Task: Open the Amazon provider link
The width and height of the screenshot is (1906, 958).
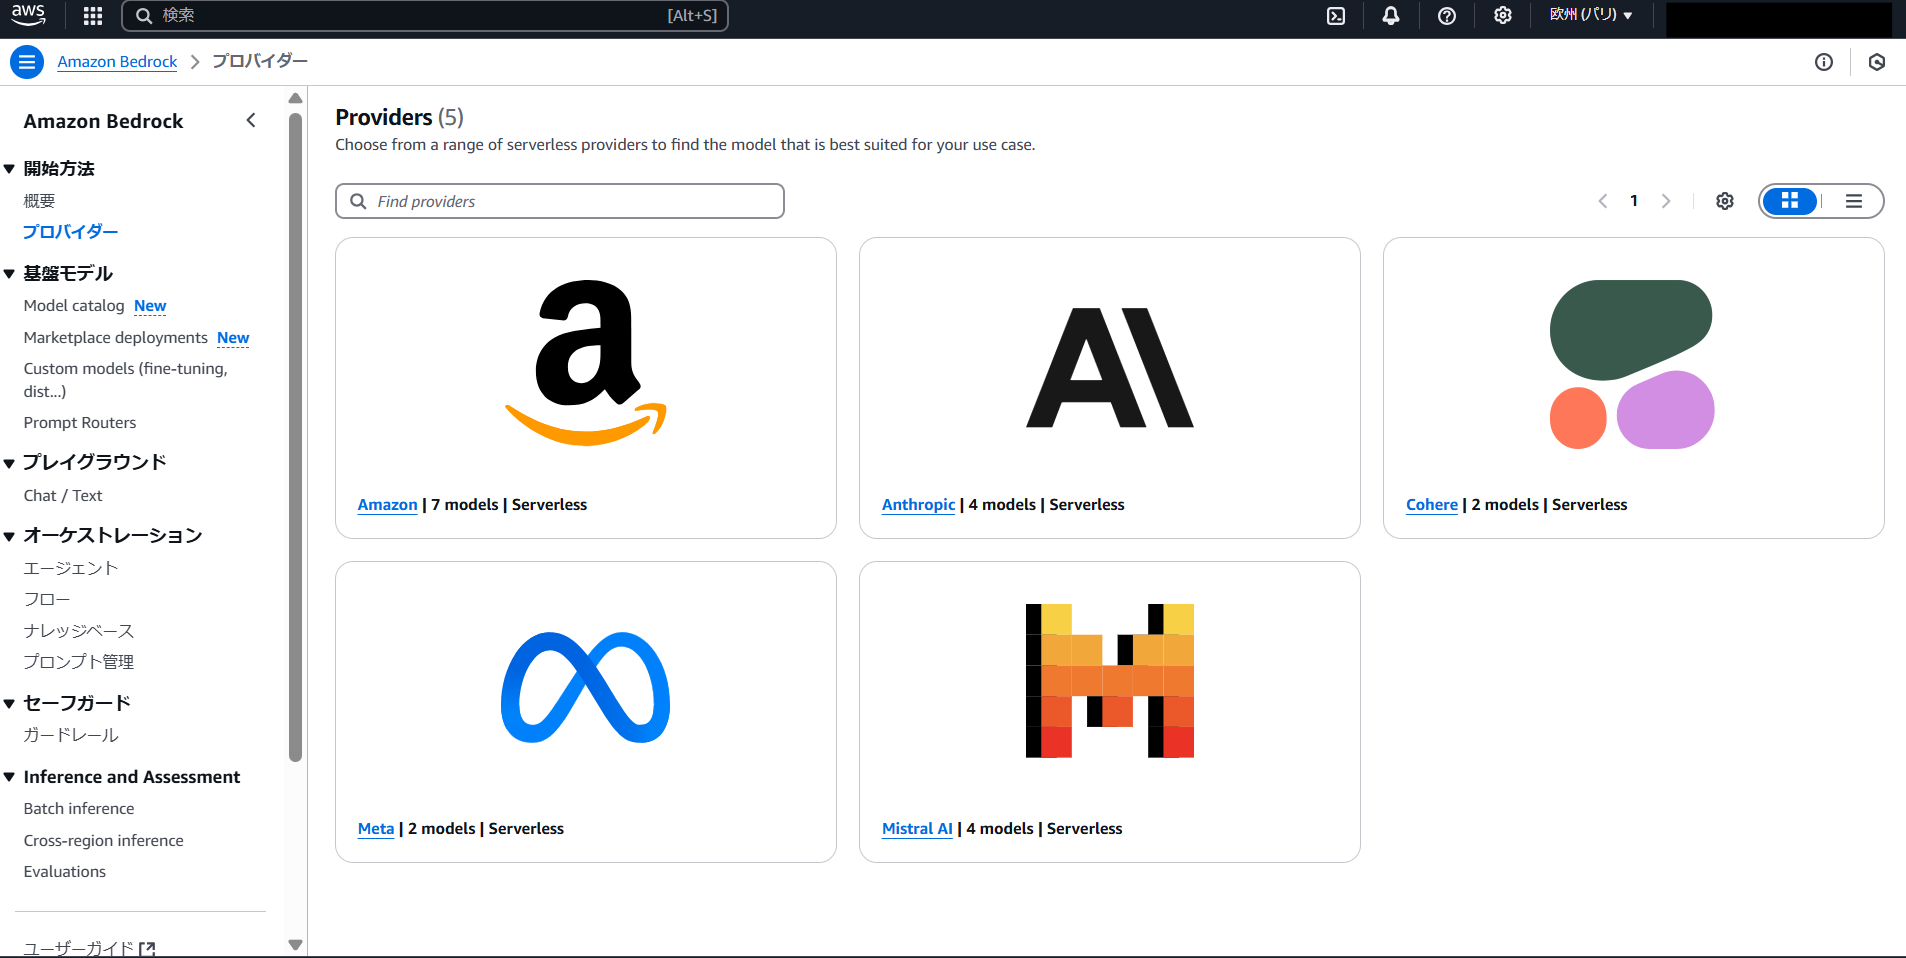Action: click(388, 505)
